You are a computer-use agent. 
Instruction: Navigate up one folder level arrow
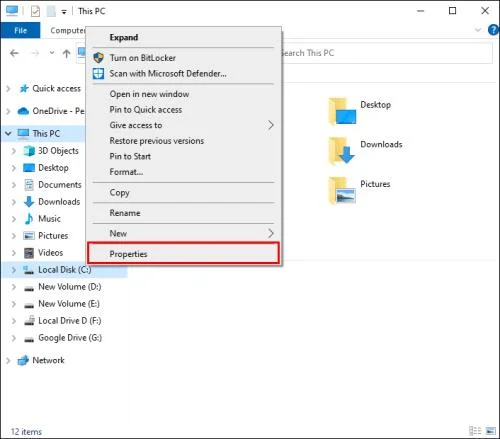[x=66, y=53]
